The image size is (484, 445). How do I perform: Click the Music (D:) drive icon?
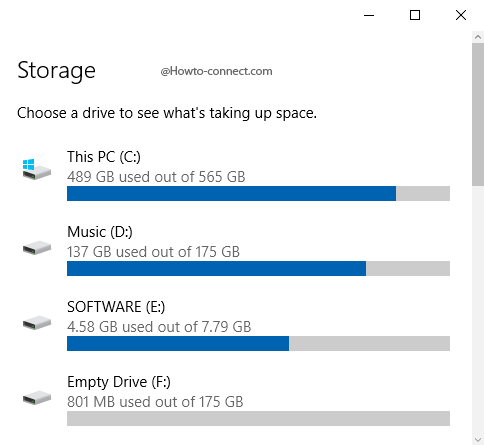click(37, 248)
